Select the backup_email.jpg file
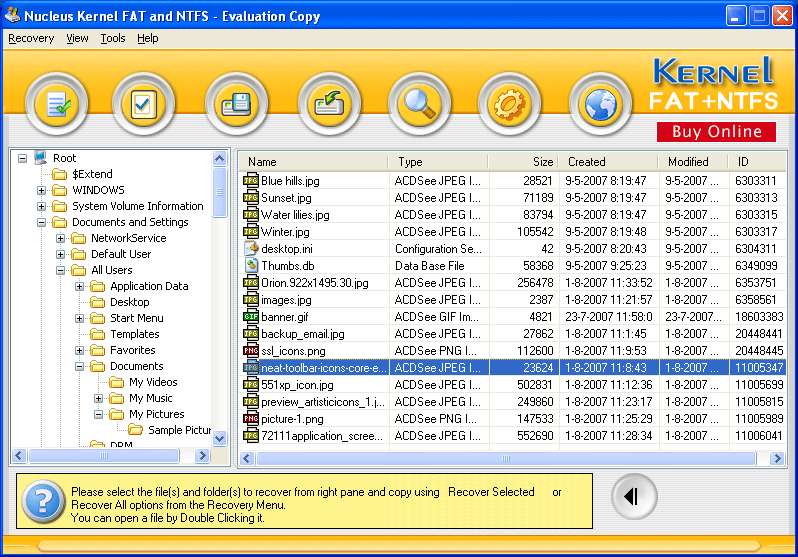798x557 pixels. (x=512, y=334)
